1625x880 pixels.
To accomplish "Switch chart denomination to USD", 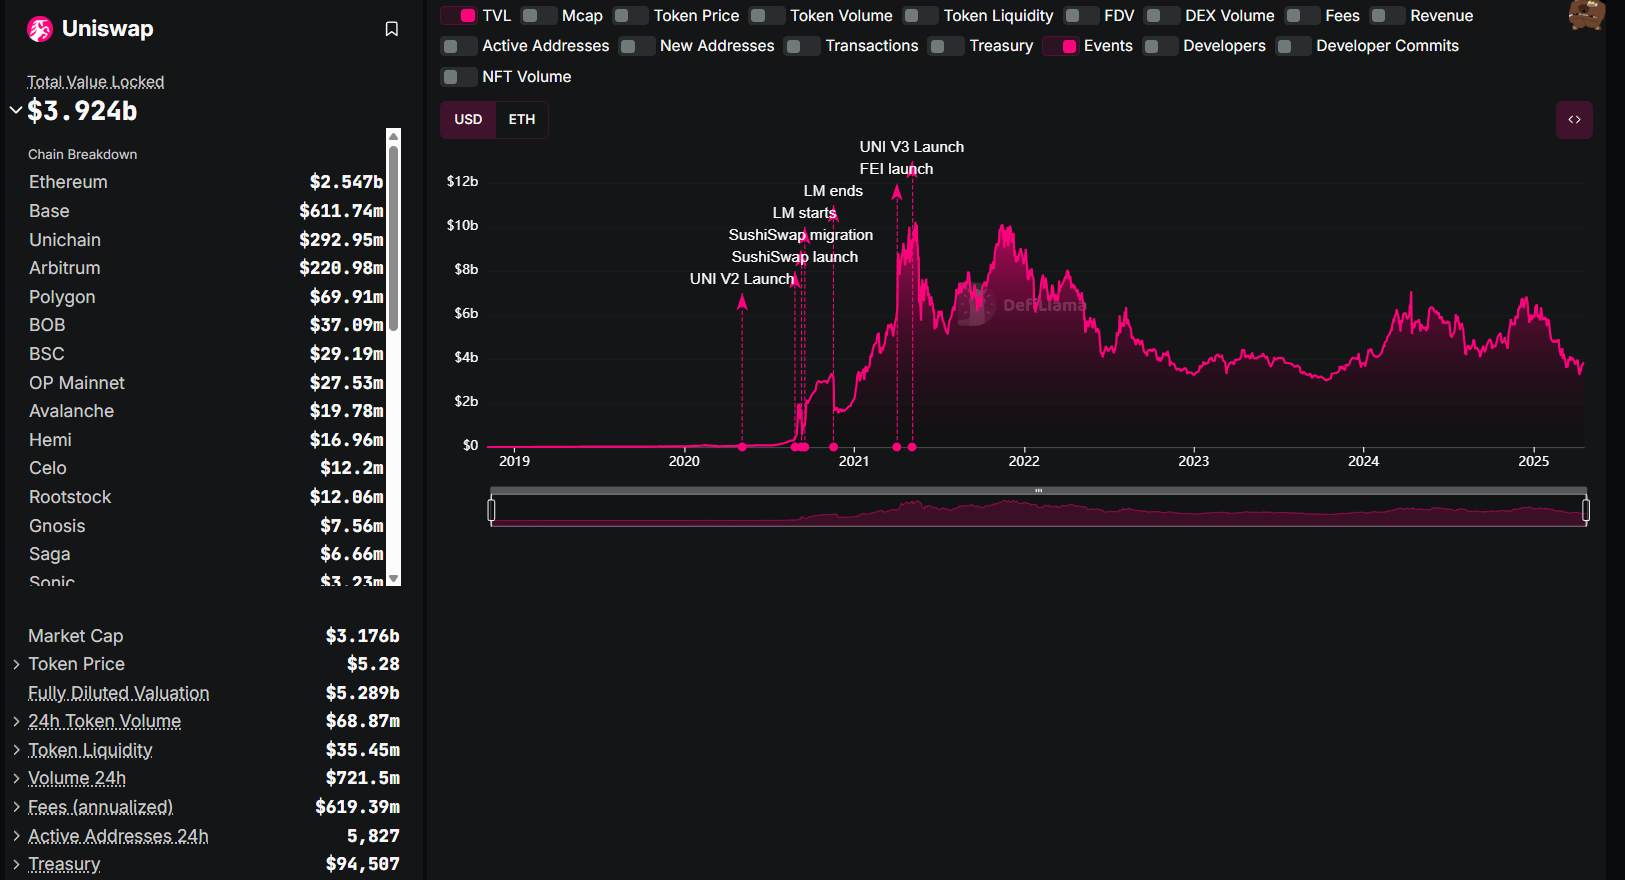I will 468,120.
